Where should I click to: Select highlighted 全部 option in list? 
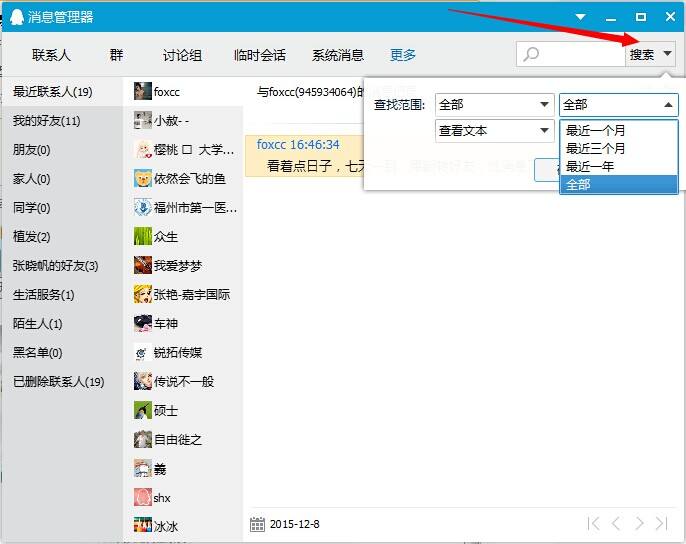click(619, 184)
